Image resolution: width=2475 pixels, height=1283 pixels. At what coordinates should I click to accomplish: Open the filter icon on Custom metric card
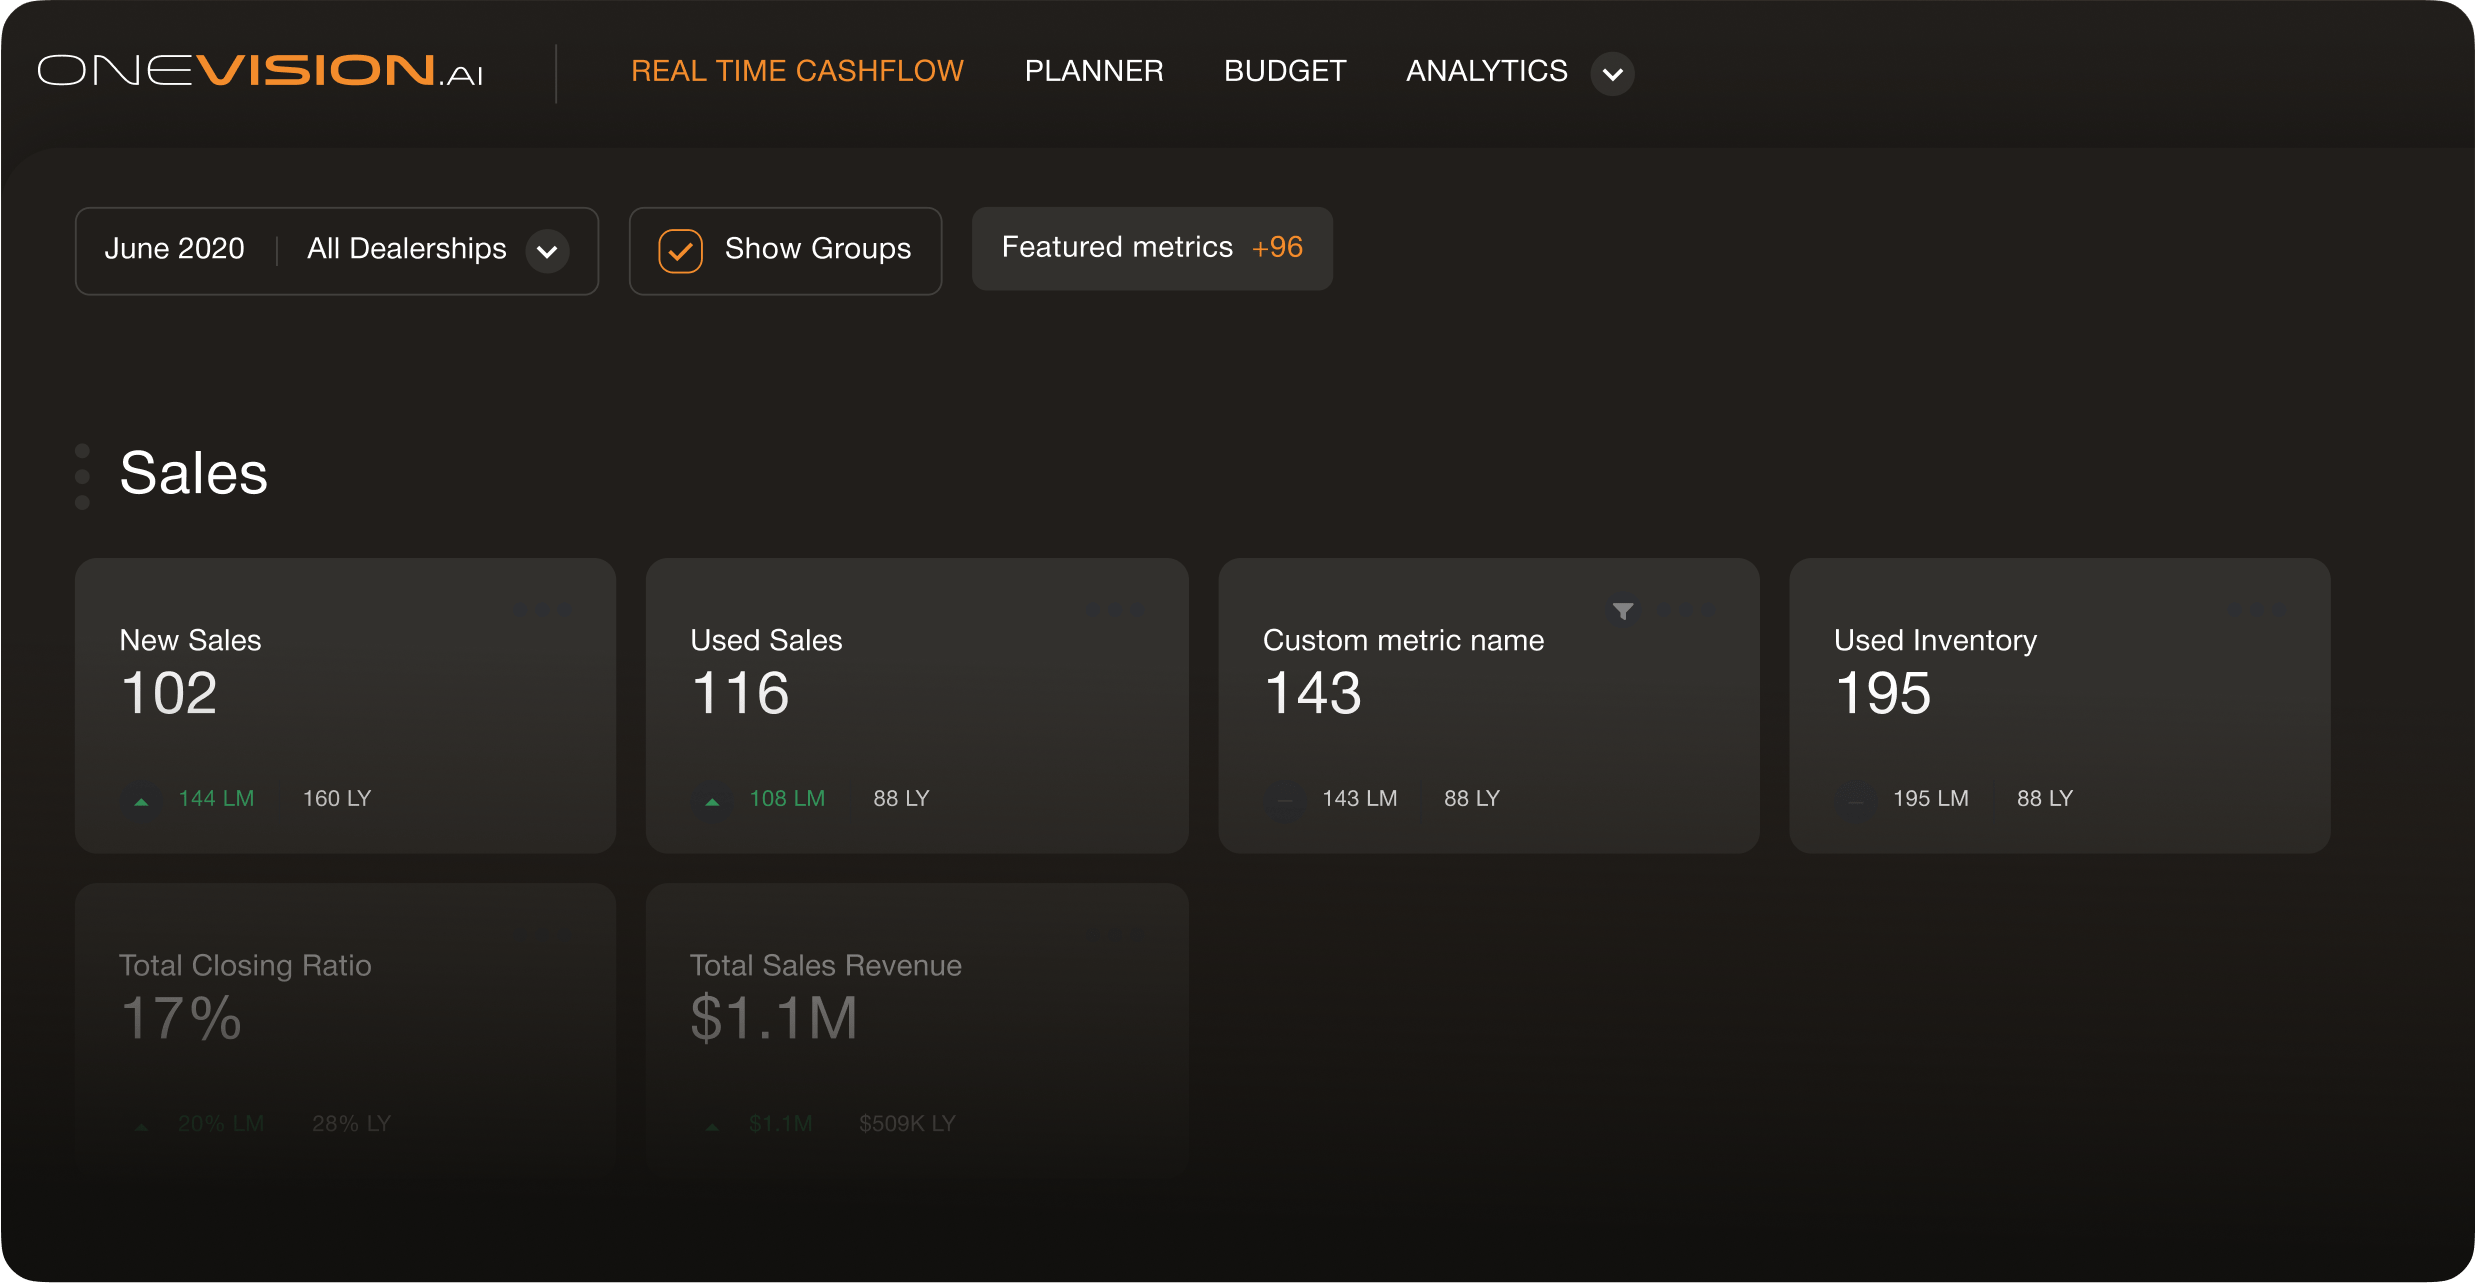coord(1623,610)
